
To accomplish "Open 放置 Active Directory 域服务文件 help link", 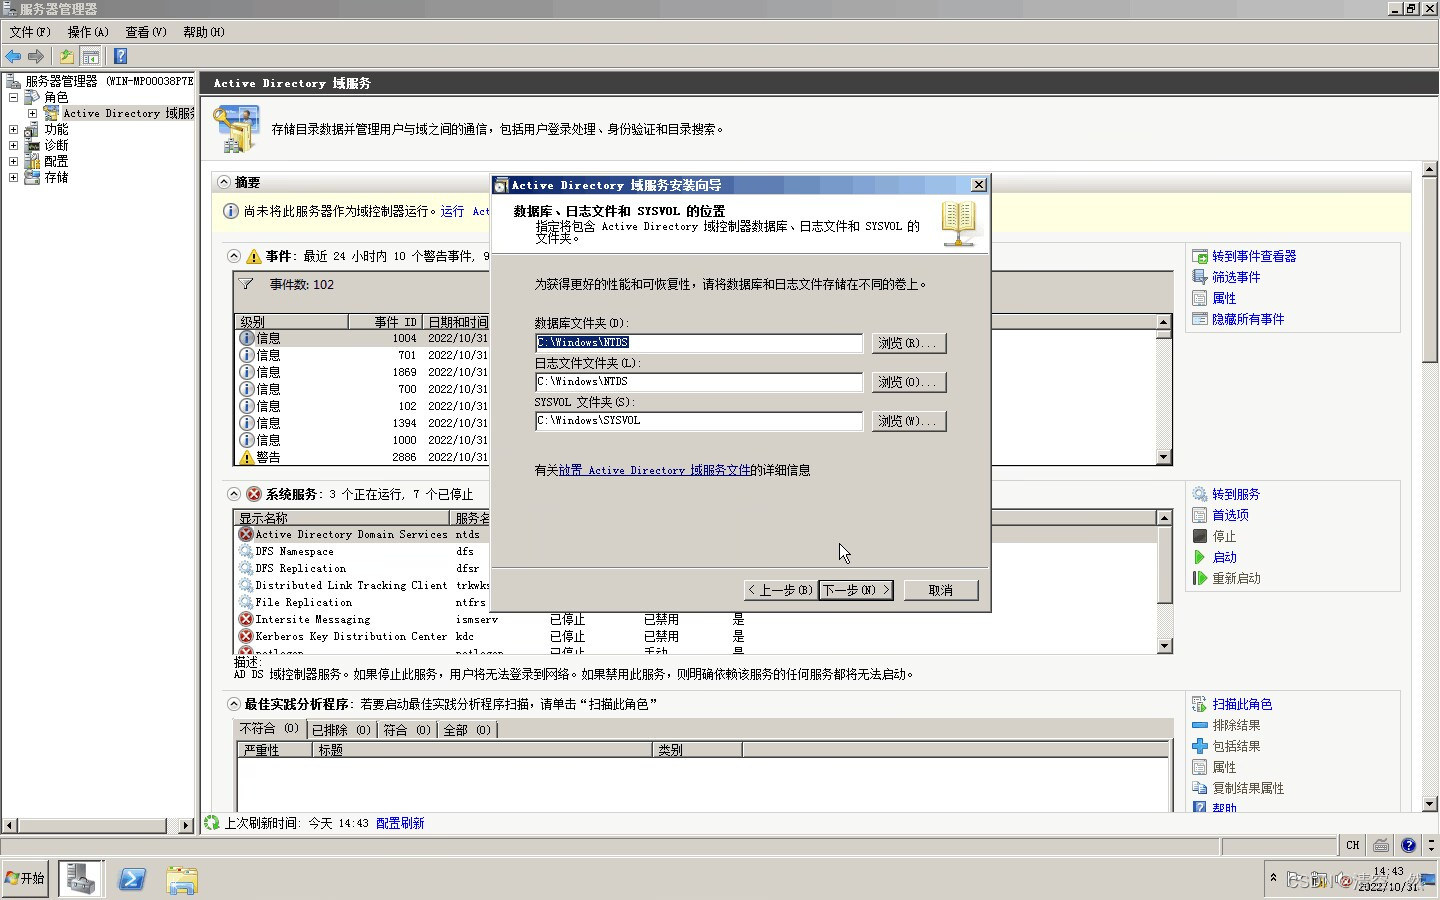I will pyautogui.click(x=654, y=470).
